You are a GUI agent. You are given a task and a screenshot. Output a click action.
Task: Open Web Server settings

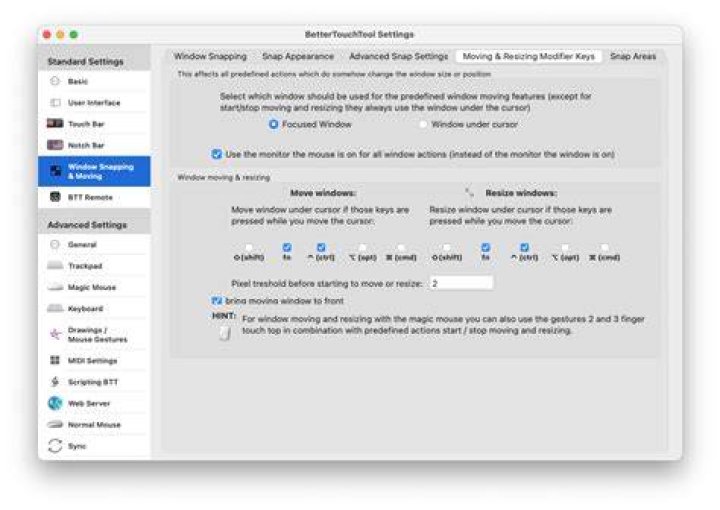coord(95,403)
